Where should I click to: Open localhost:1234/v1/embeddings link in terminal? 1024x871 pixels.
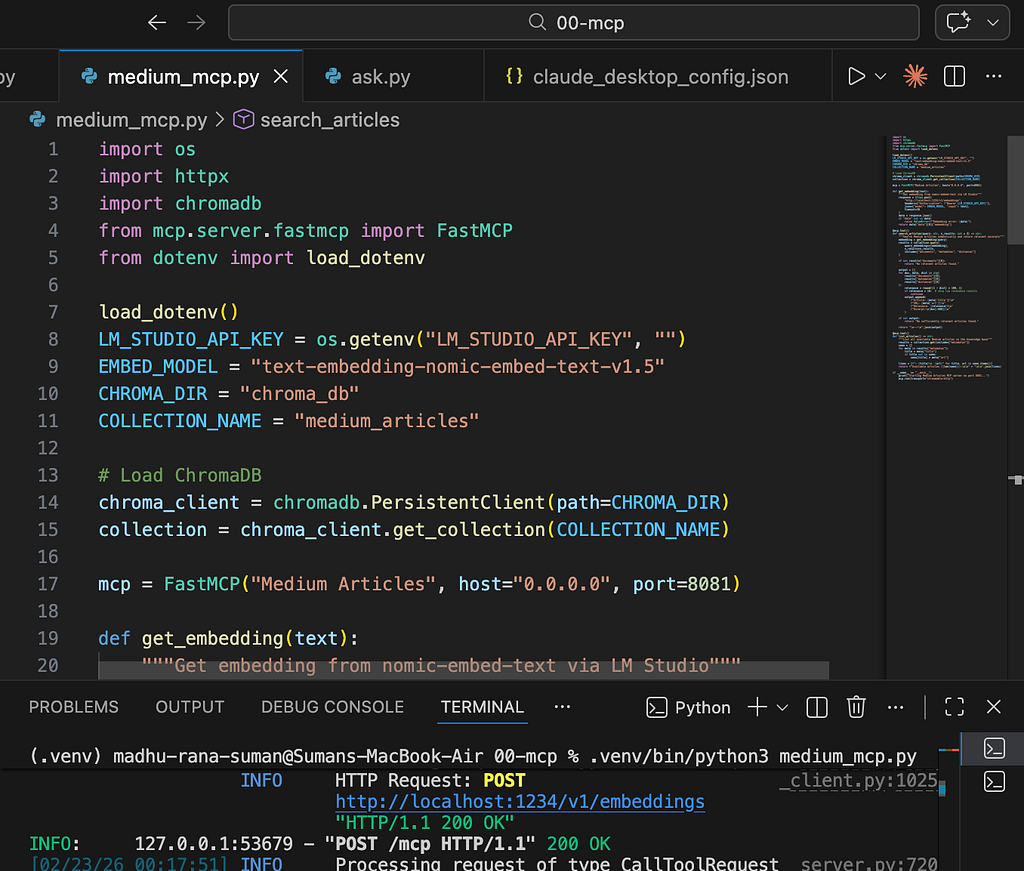pos(520,802)
